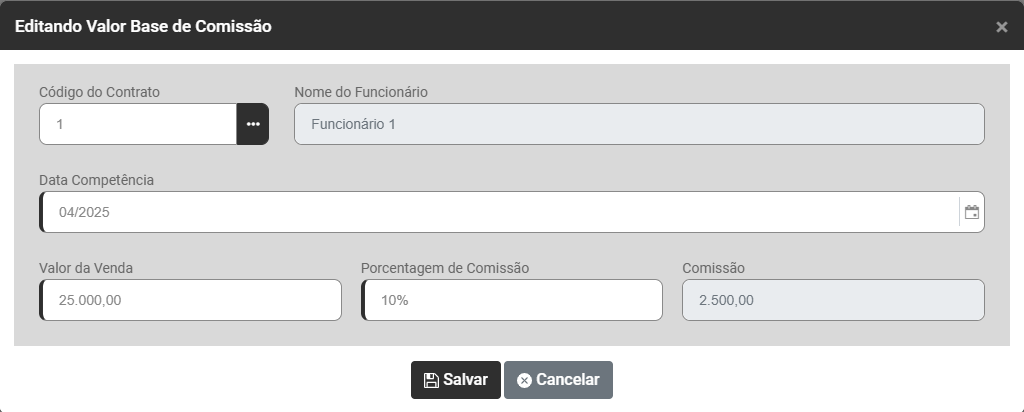This screenshot has width=1024, height=412.
Task: Click the Editando Valor Base de Comissão title
Action: 143,26
